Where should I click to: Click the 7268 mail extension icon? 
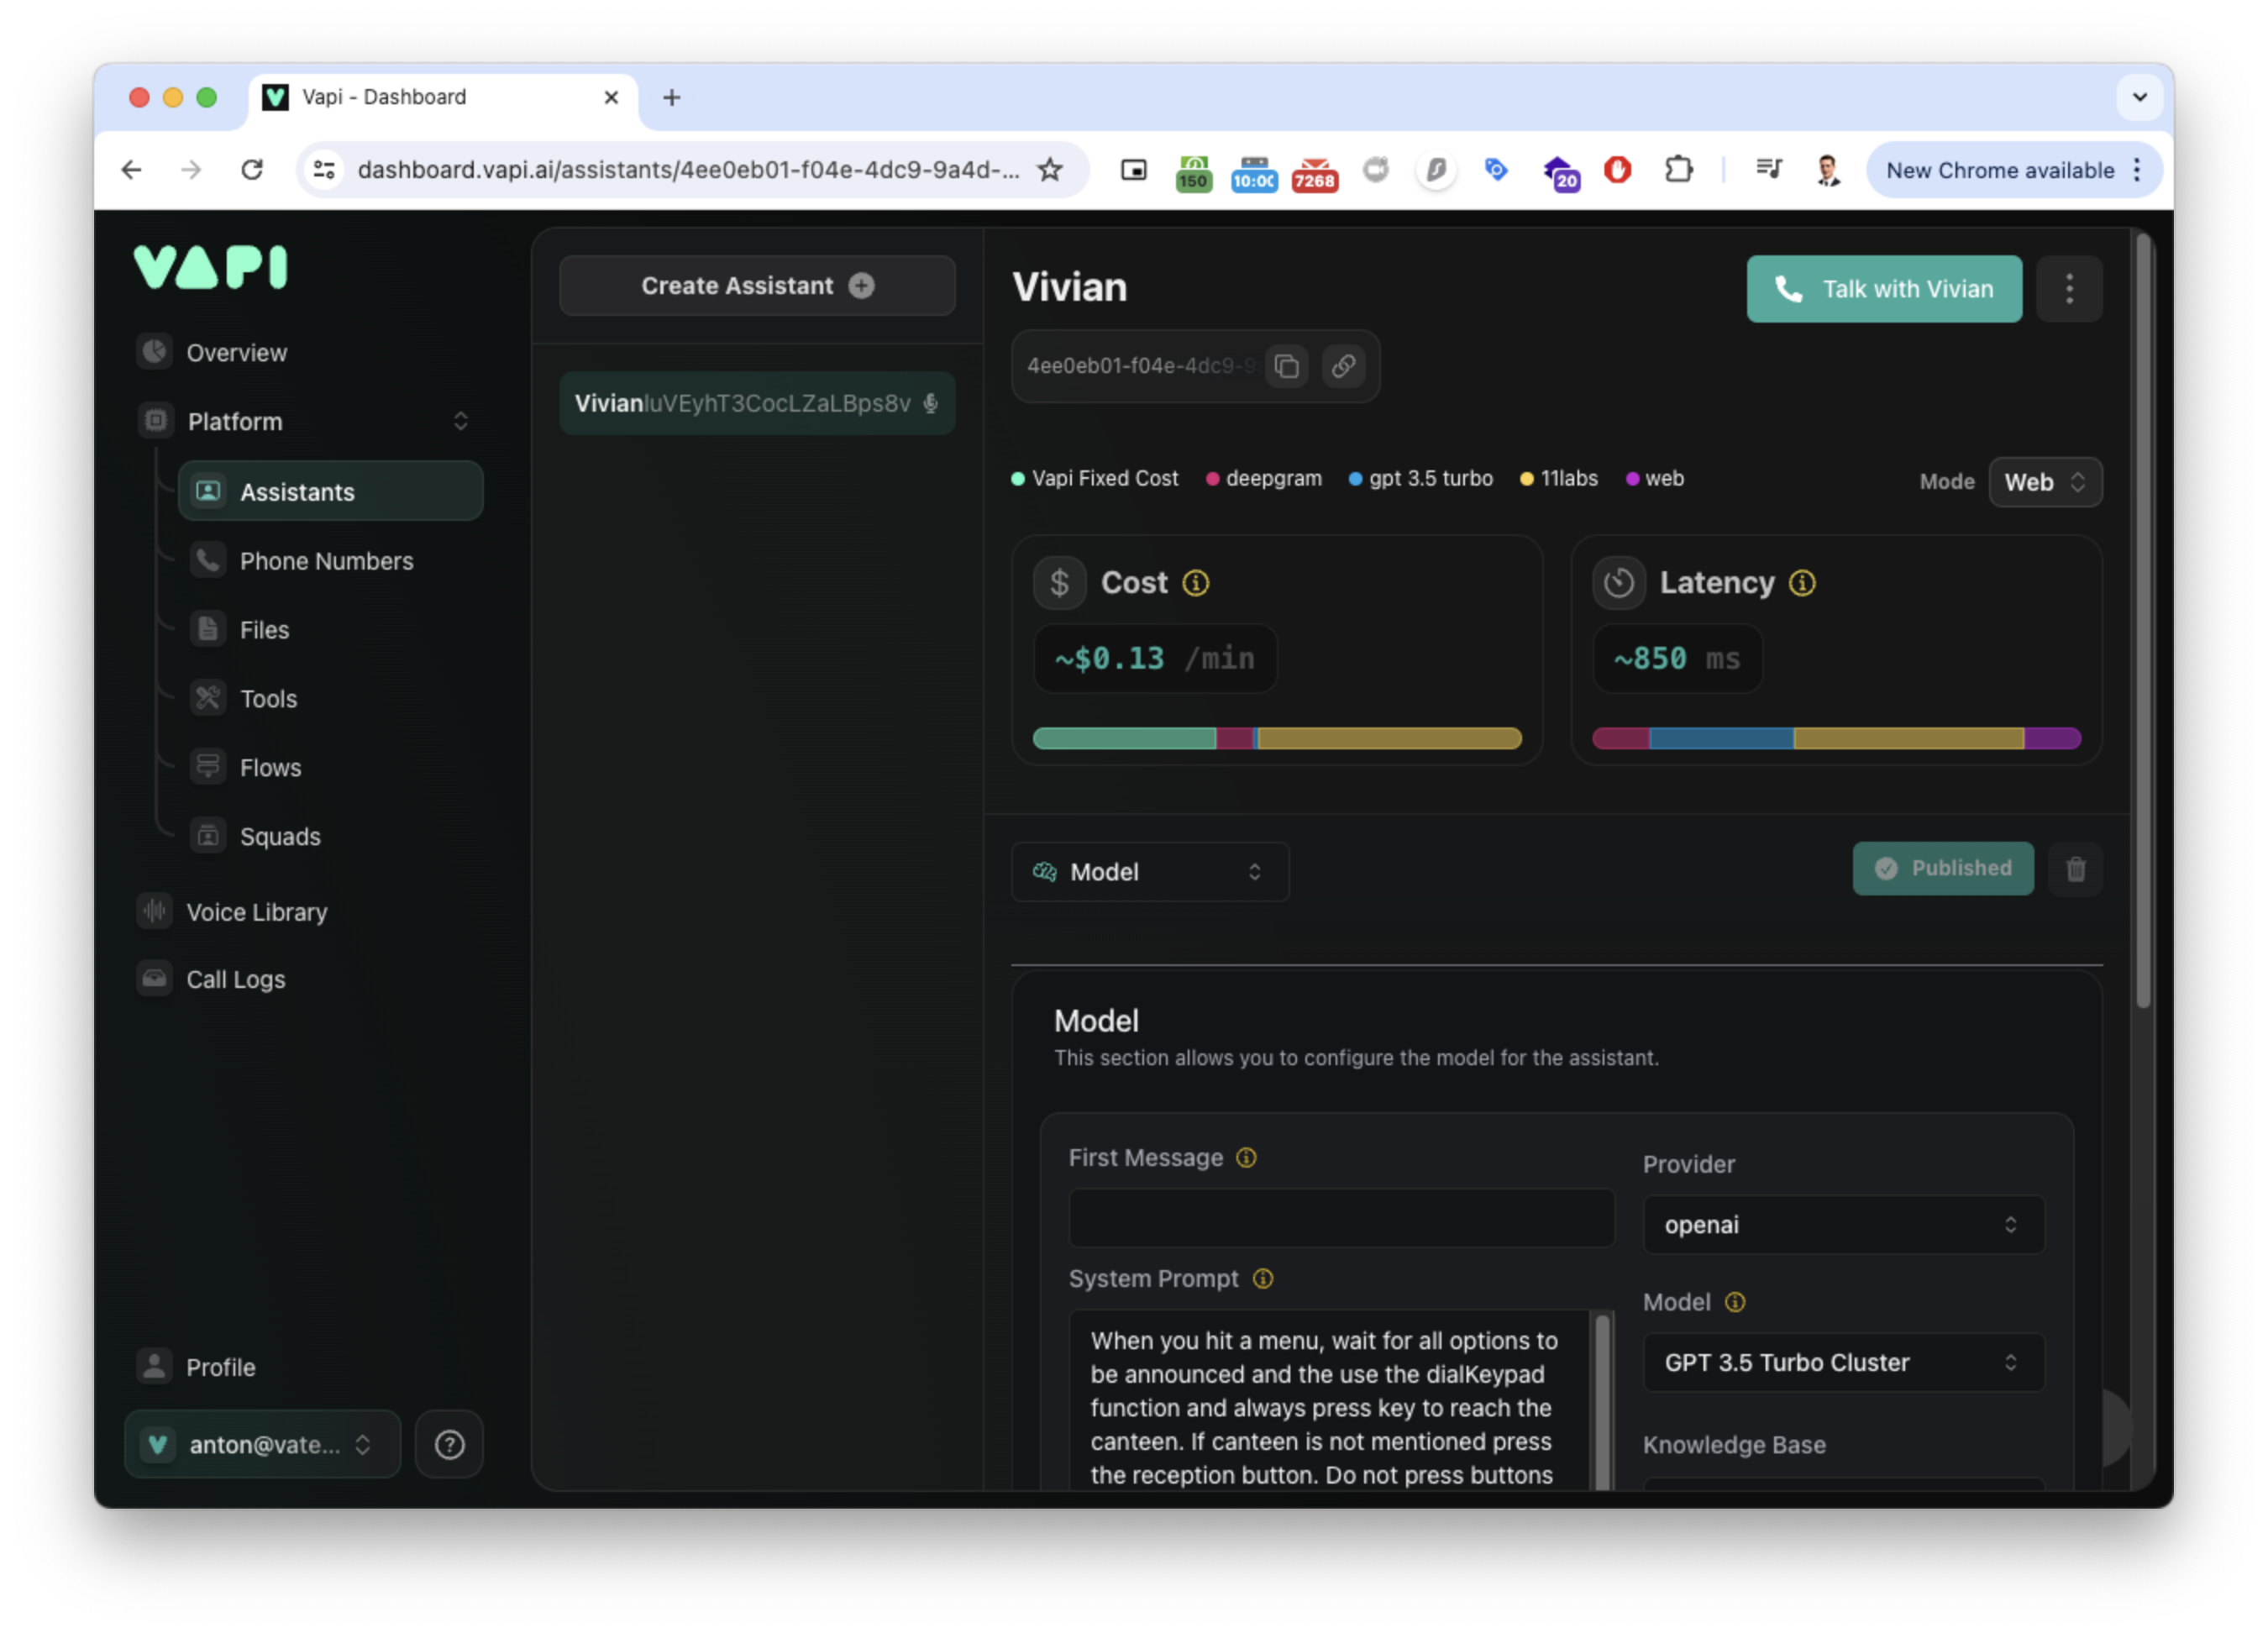point(1314,172)
